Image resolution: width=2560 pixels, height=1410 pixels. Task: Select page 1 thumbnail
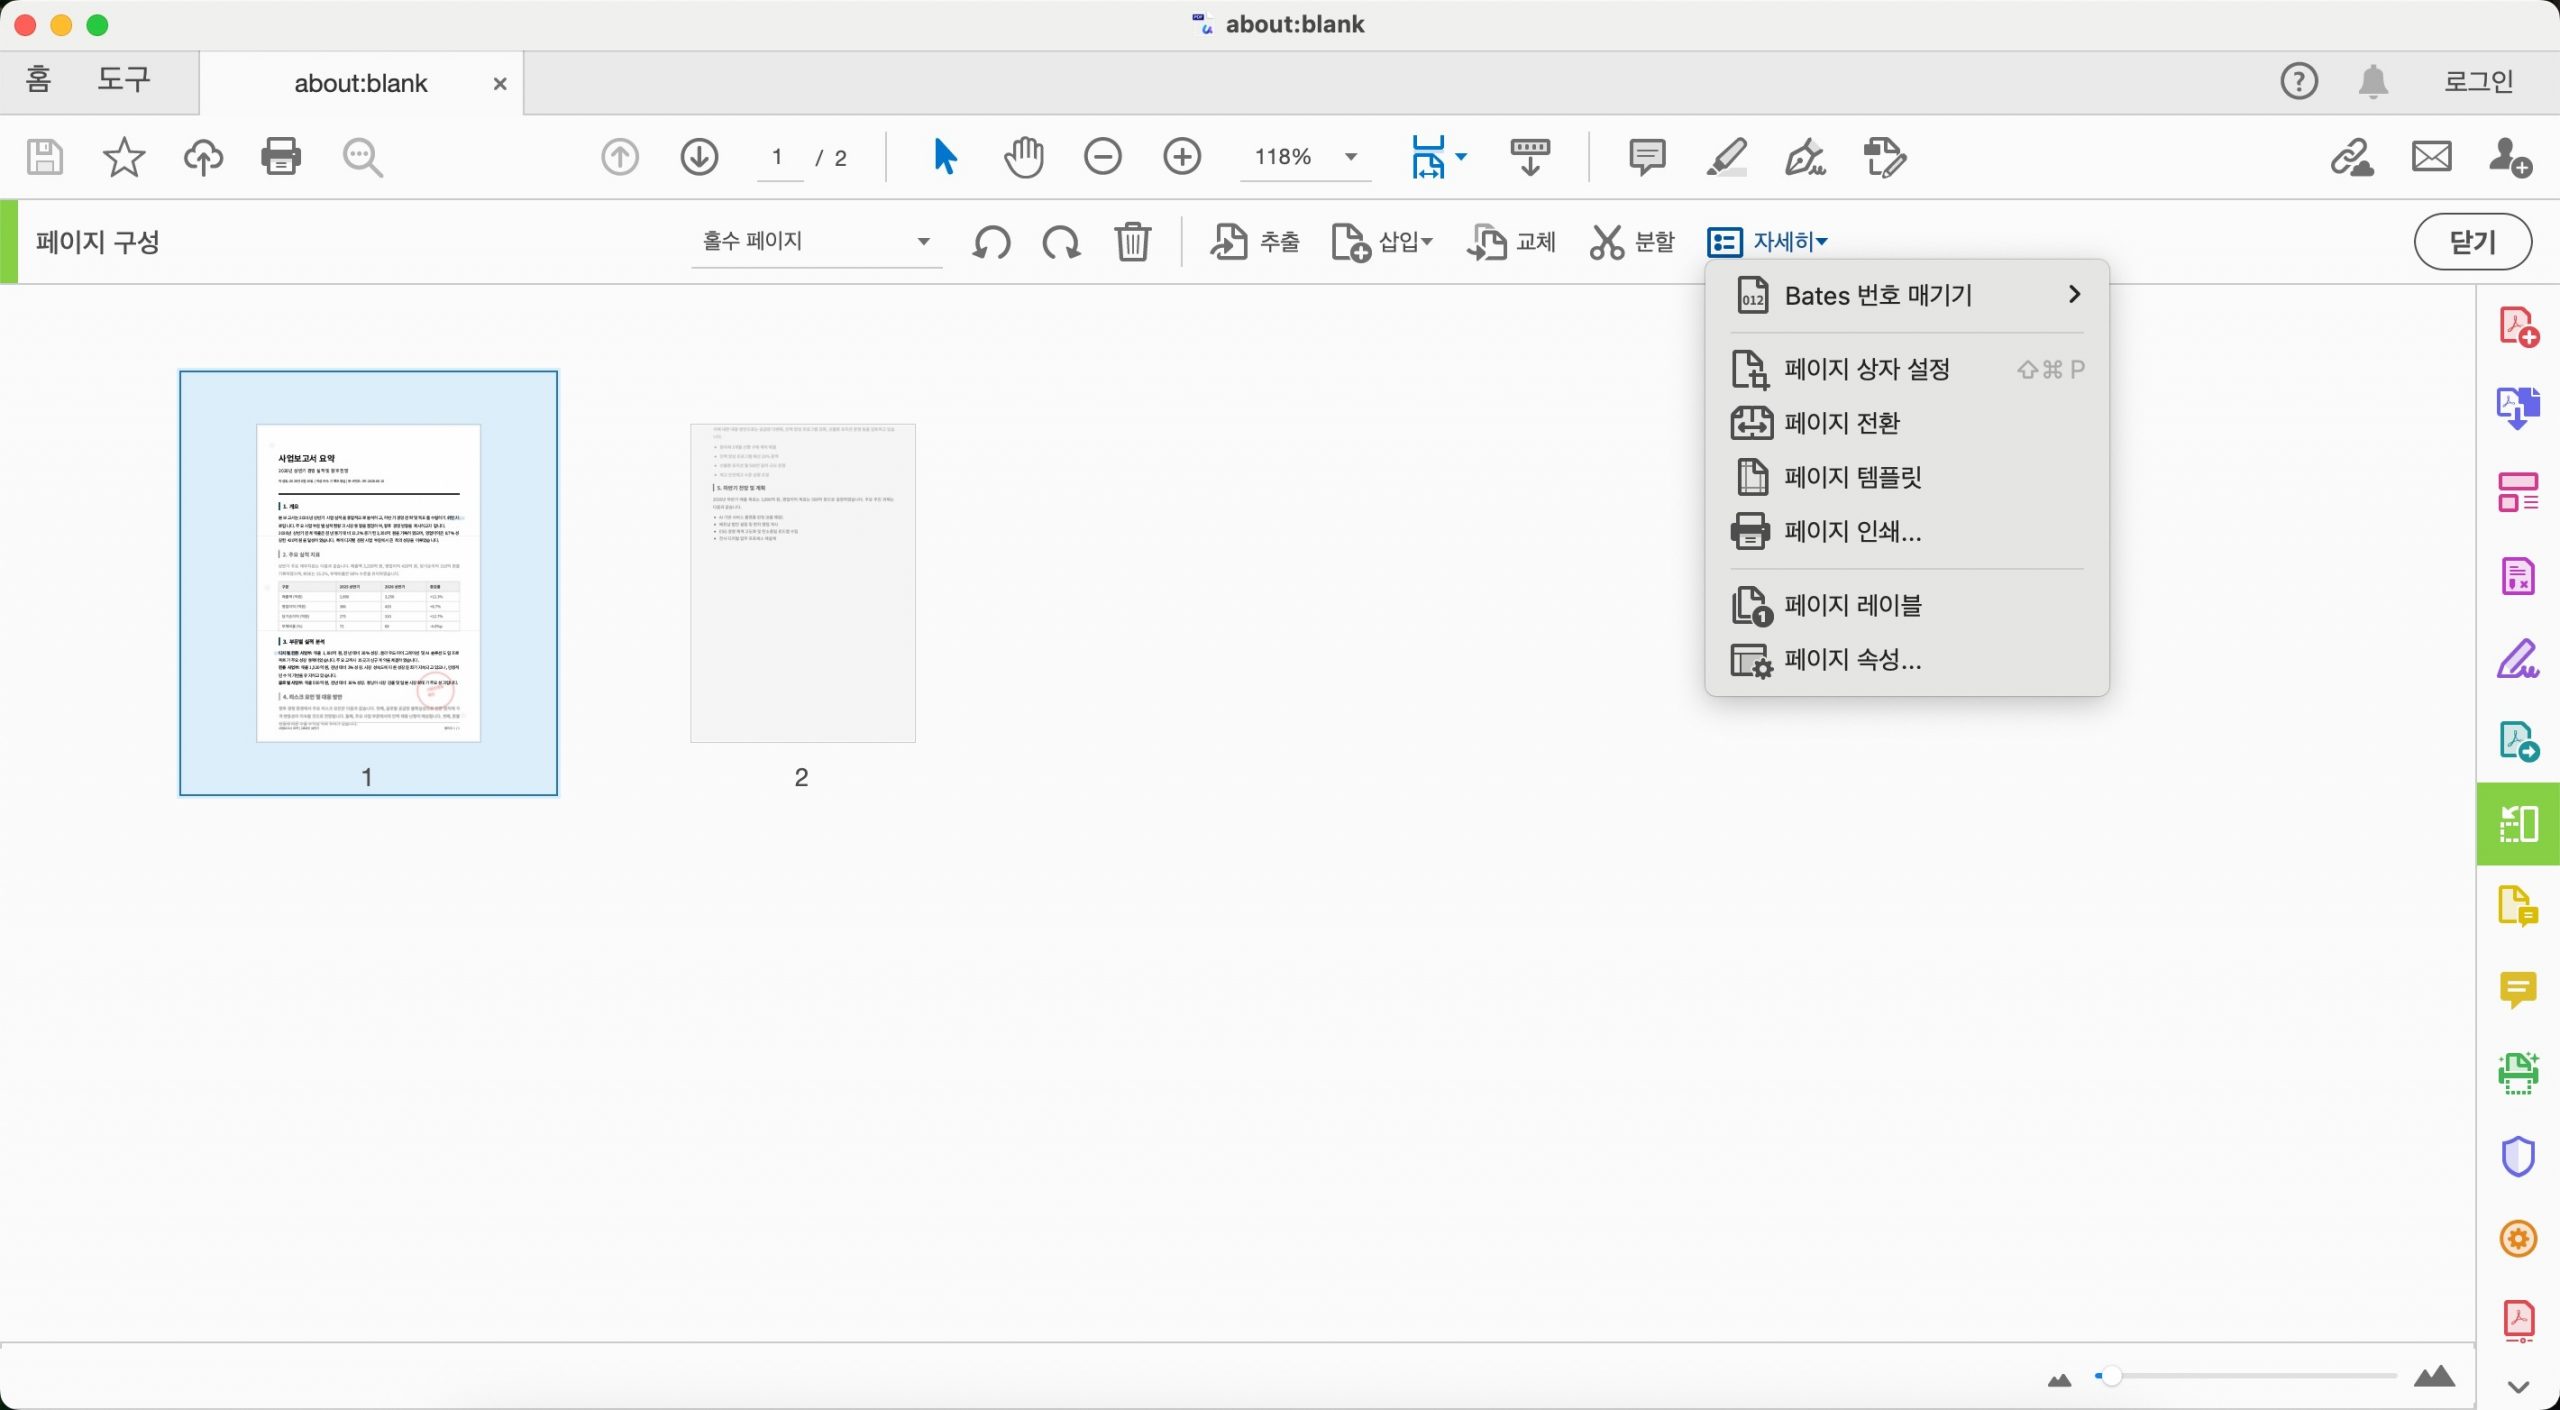click(369, 583)
